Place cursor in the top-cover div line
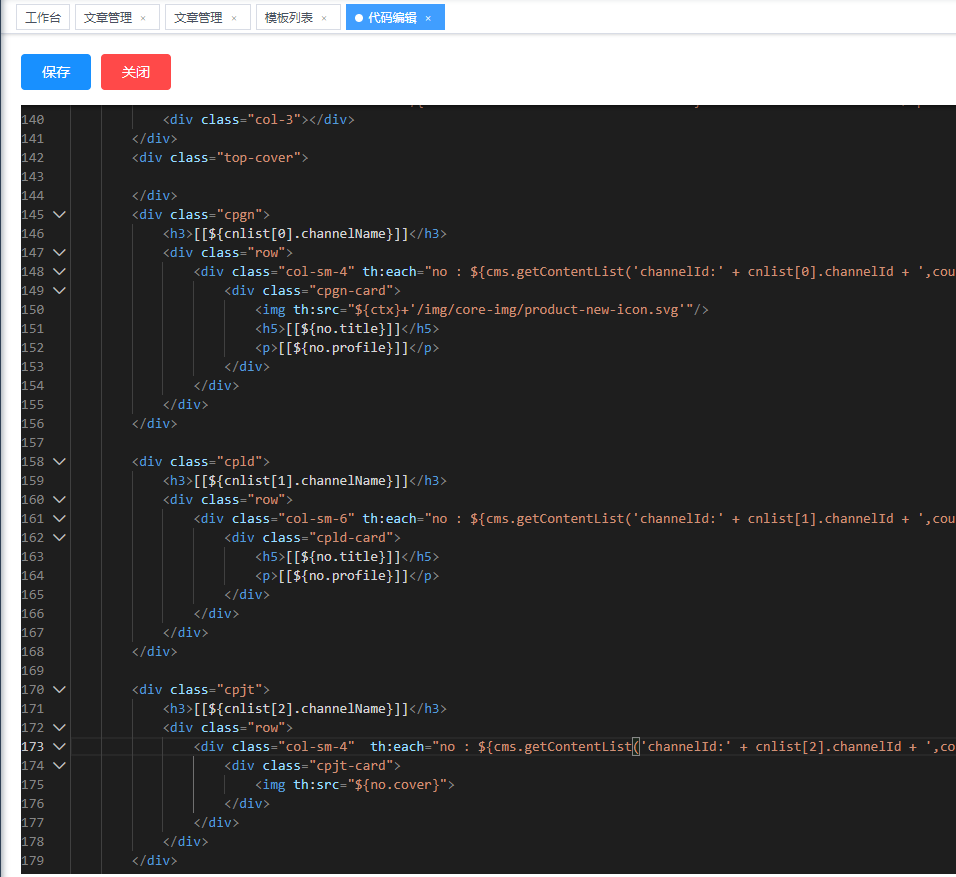The height and width of the screenshot is (877, 956). click(x=220, y=157)
